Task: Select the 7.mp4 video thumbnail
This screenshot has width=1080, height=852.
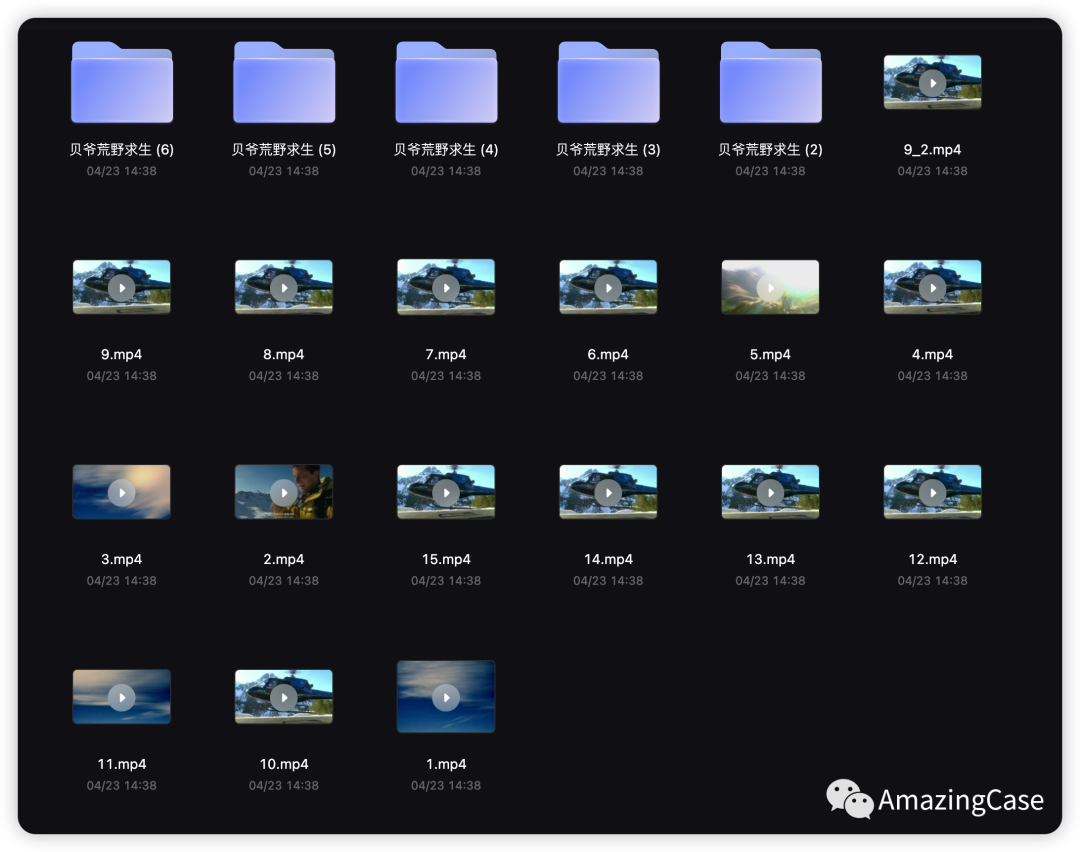Action: (x=446, y=287)
